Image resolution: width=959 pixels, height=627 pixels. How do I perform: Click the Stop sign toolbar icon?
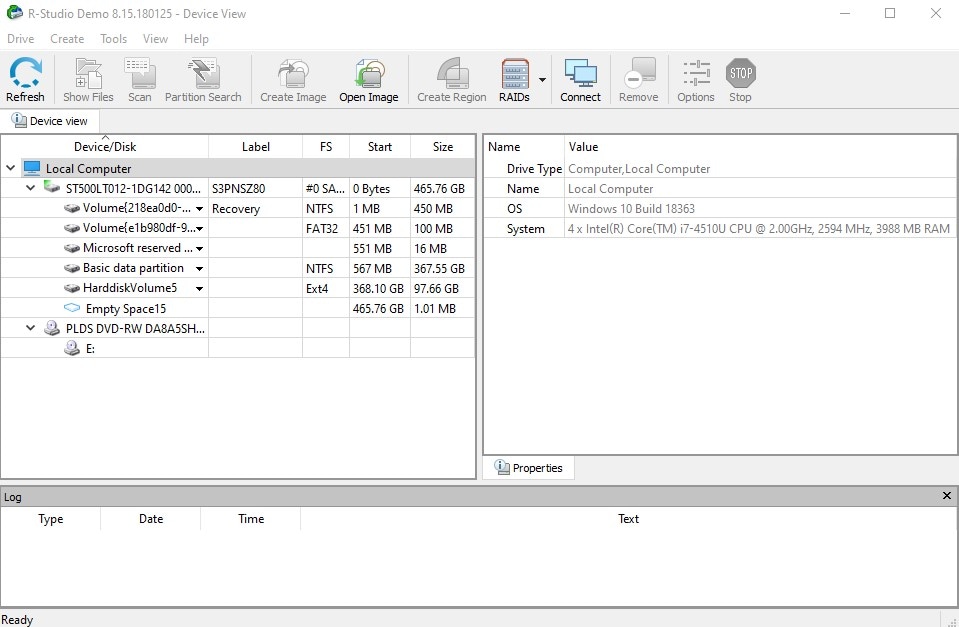click(x=740, y=73)
